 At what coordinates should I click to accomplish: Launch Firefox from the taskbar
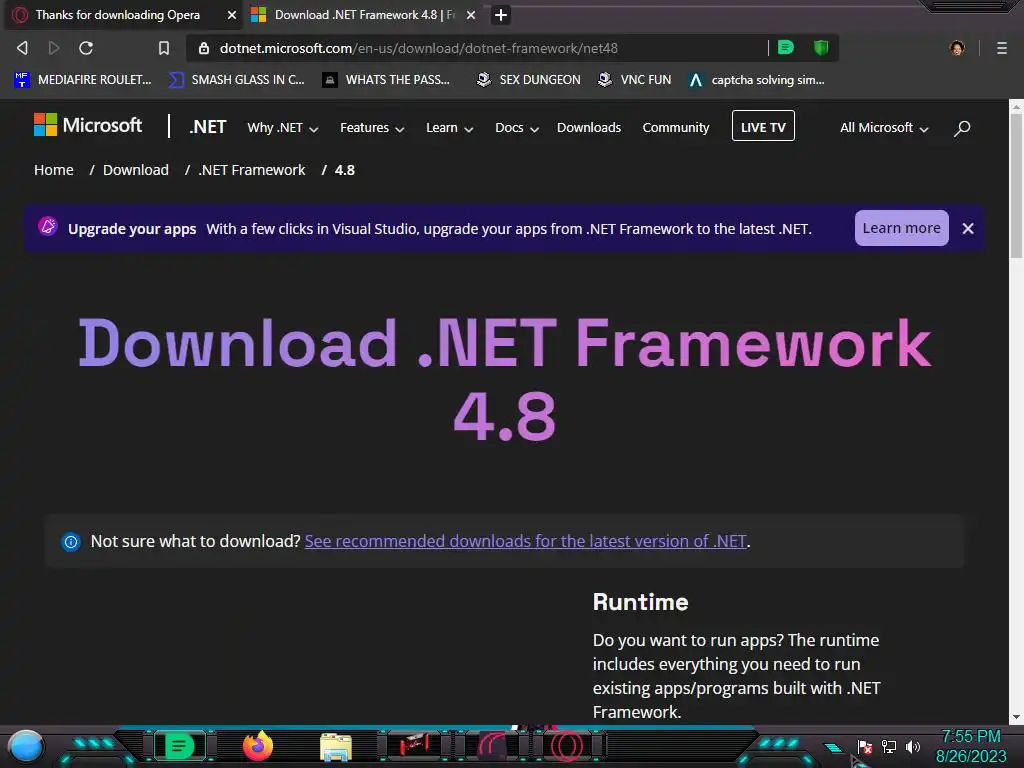pyautogui.click(x=258, y=746)
